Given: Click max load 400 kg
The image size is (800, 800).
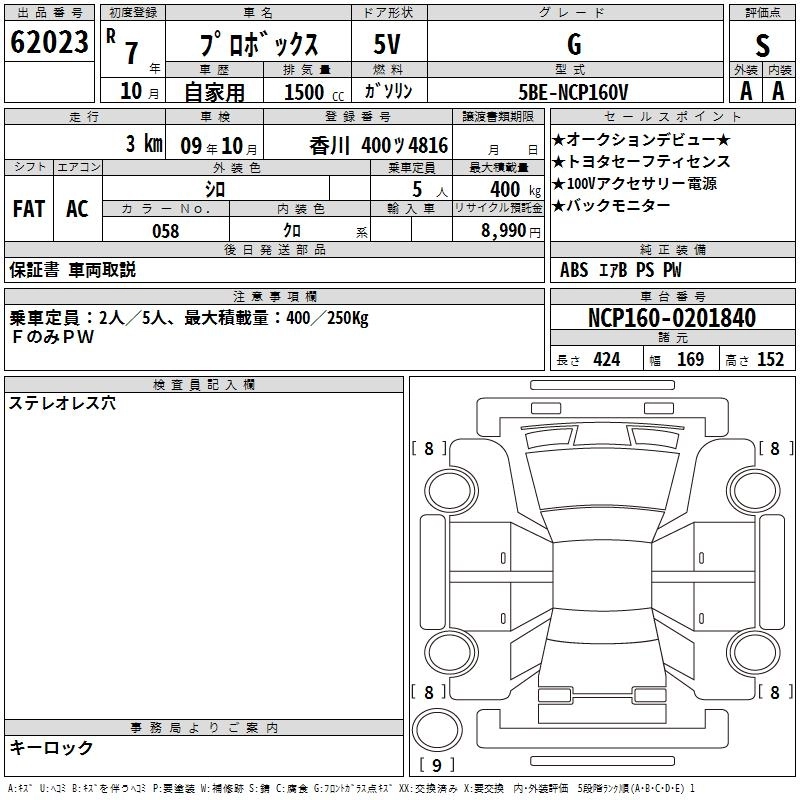Looking at the screenshot, I should pos(515,190).
